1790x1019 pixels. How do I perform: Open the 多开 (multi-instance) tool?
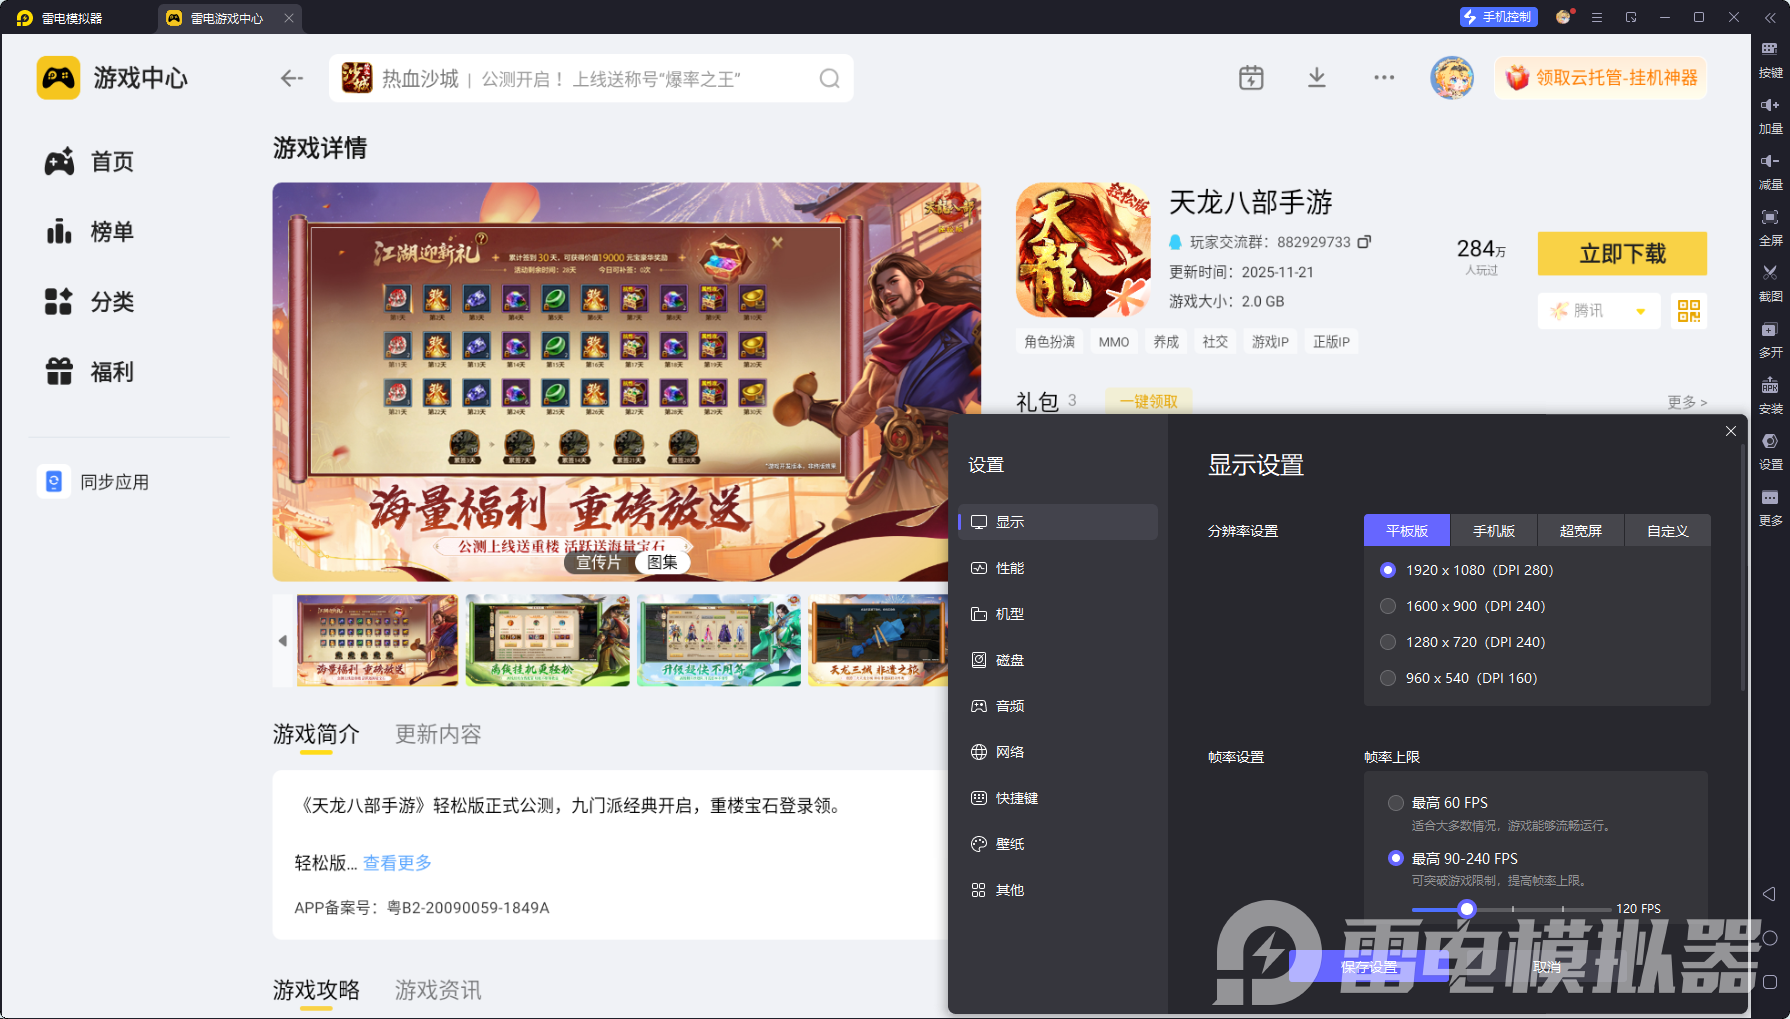(x=1770, y=340)
